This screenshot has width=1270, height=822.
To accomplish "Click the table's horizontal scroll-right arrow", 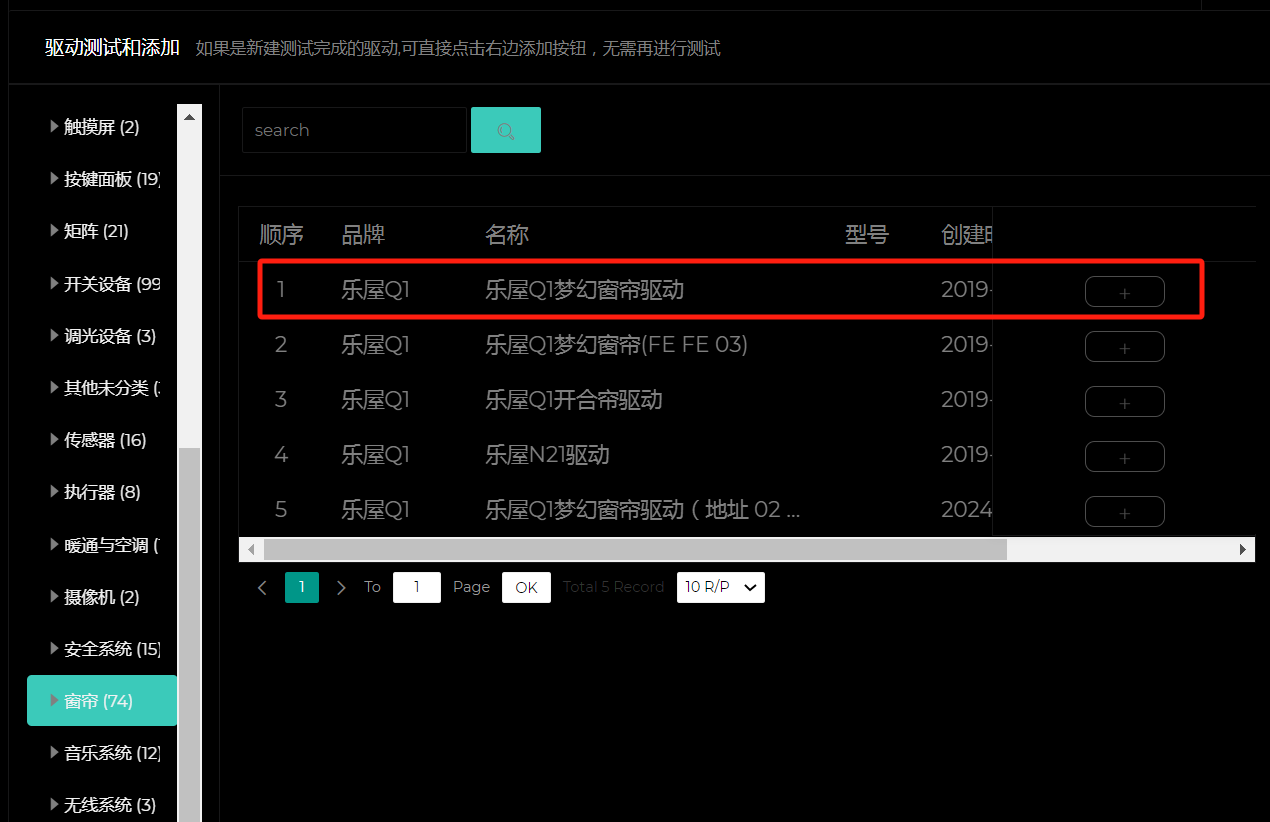I will coord(1243,550).
